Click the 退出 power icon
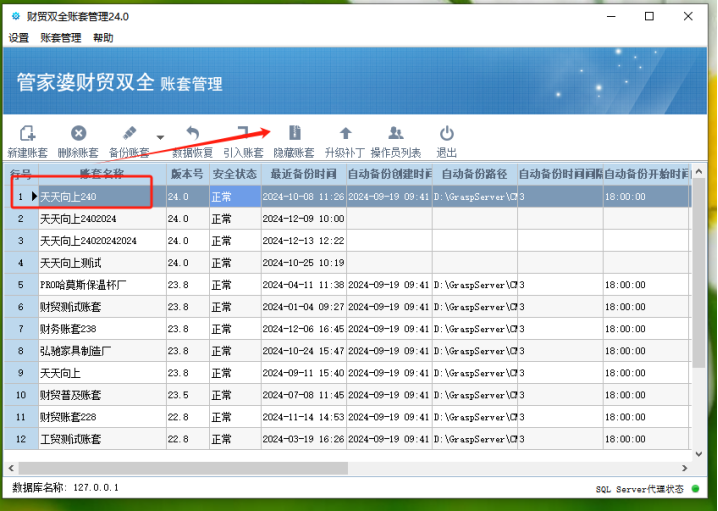 click(446, 133)
